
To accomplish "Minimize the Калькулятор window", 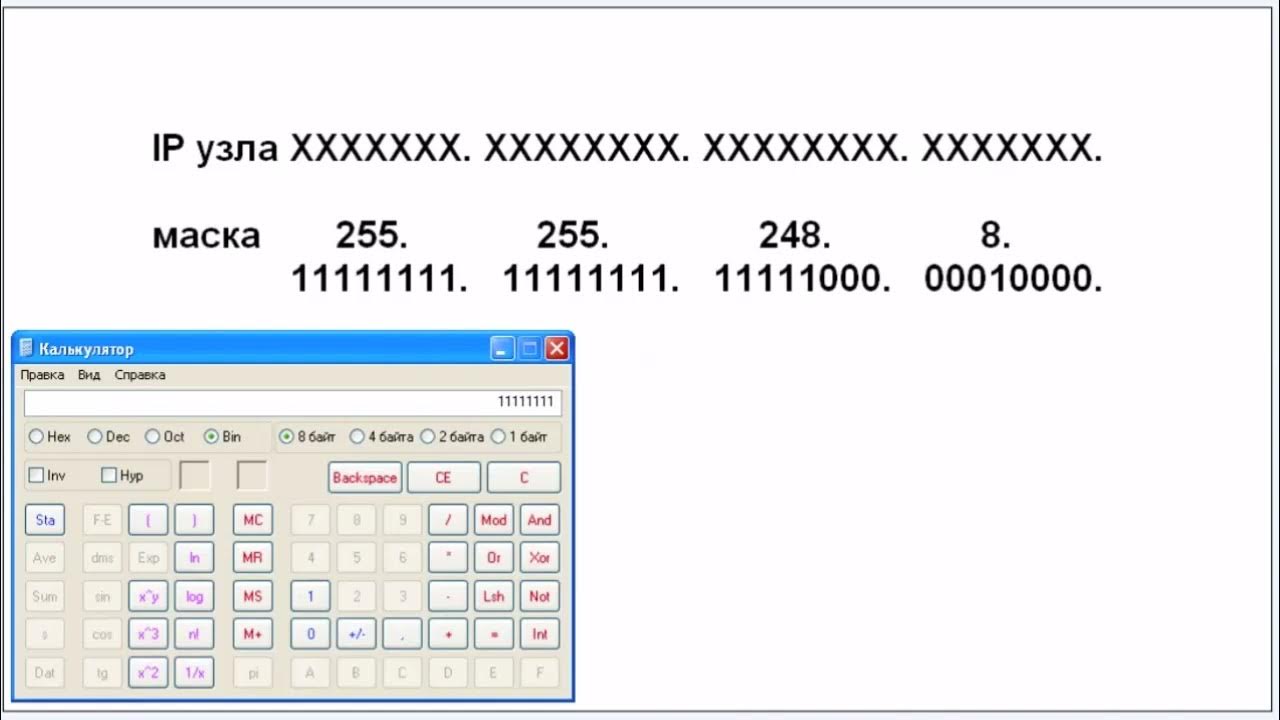I will [x=503, y=348].
